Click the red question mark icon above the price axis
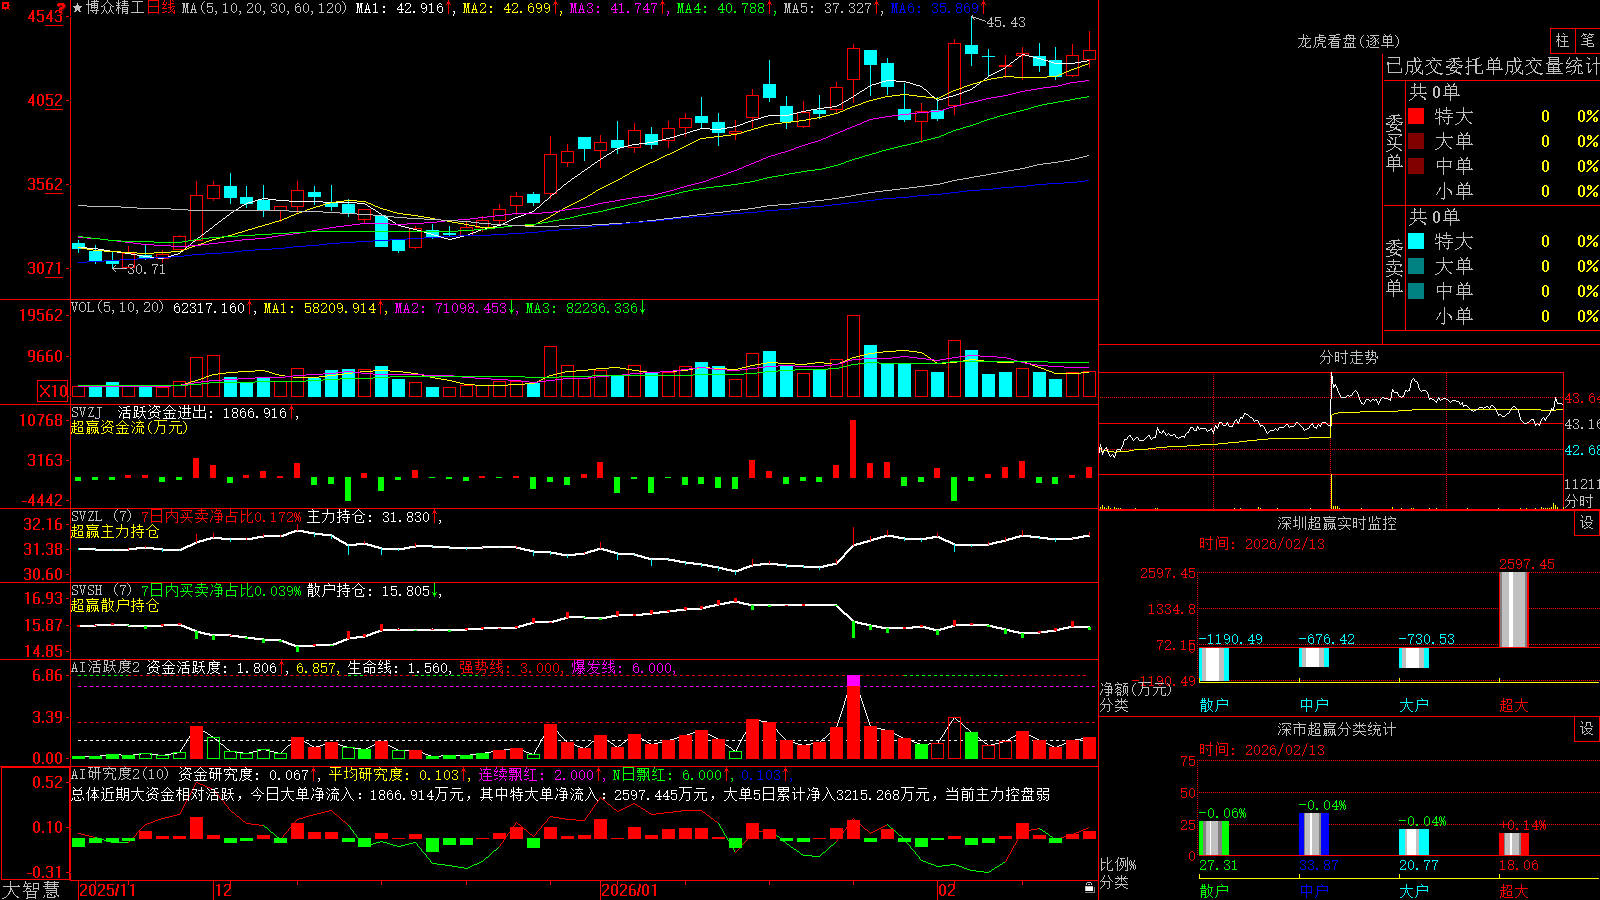The height and width of the screenshot is (900, 1600). 61,8
